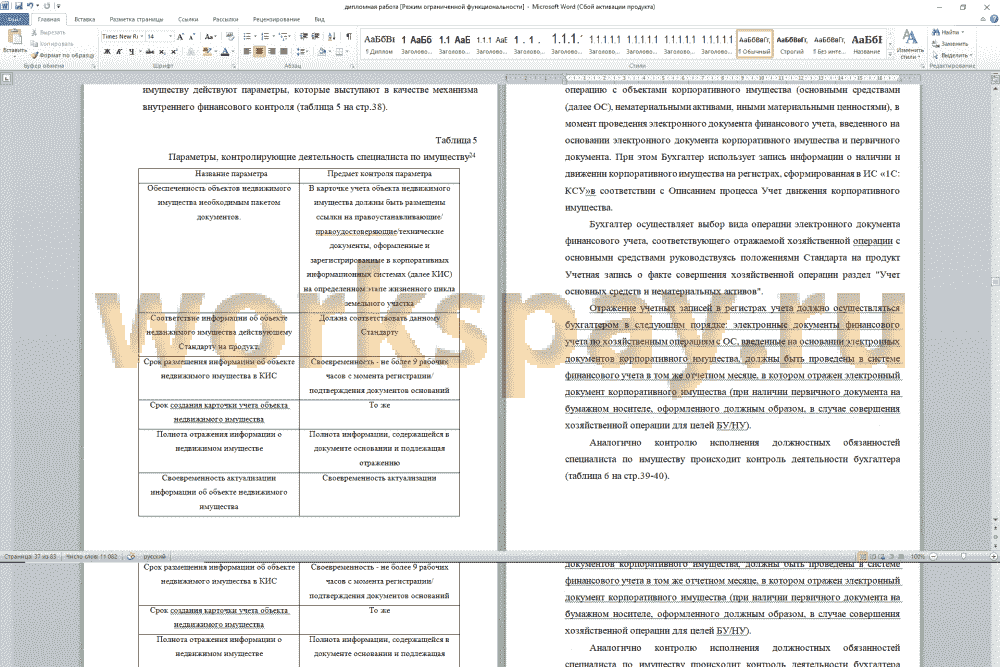Clear all formatting icon
This screenshot has width=1000, height=667.
[x=230, y=37]
